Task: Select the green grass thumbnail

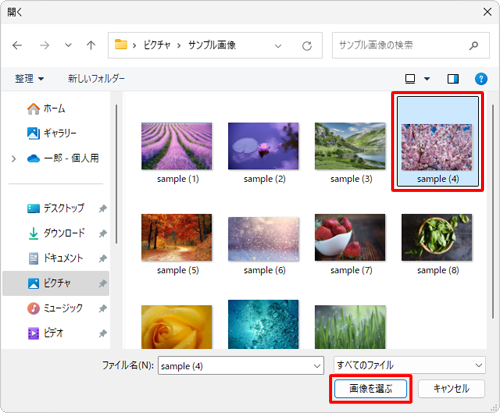Action: 350,327
